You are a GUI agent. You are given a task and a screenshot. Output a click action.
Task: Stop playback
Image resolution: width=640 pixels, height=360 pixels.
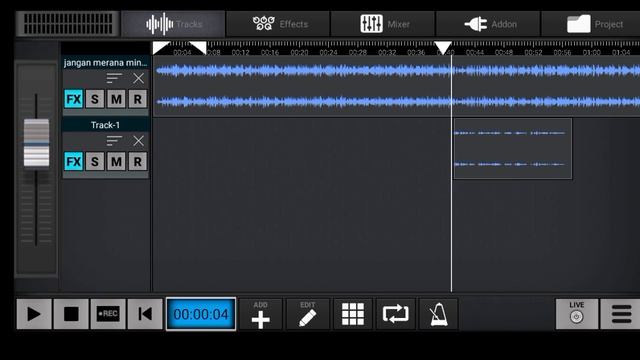71,314
